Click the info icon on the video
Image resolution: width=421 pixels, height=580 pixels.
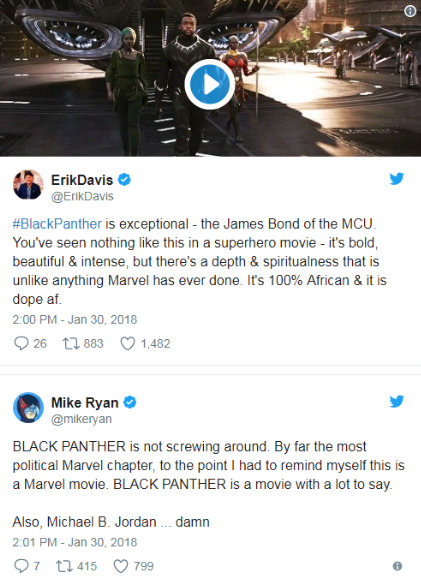pos(410,11)
